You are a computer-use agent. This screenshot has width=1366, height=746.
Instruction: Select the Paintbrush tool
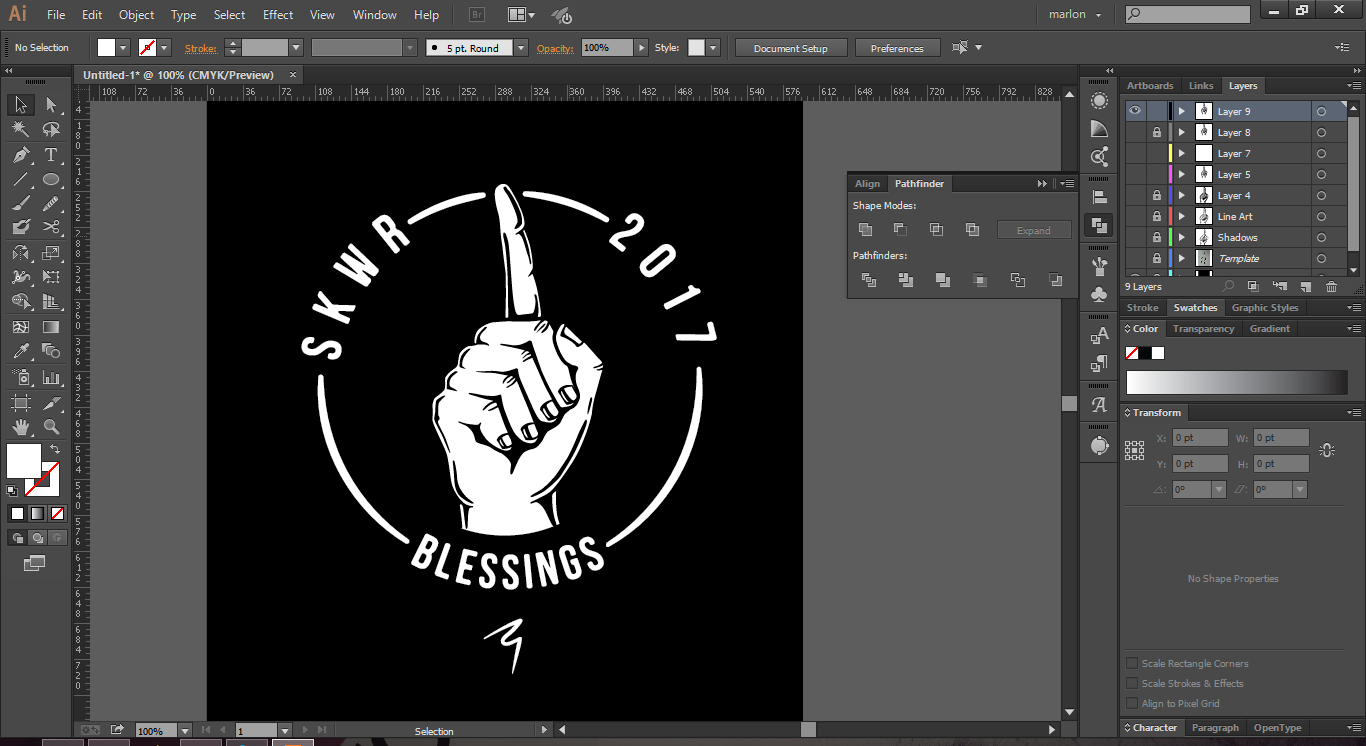point(20,203)
